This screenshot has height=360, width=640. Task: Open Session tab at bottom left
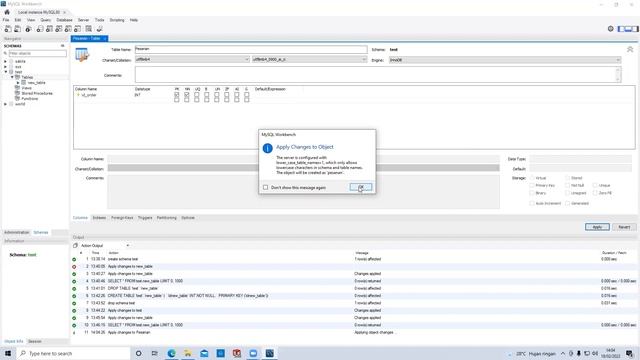click(35, 341)
